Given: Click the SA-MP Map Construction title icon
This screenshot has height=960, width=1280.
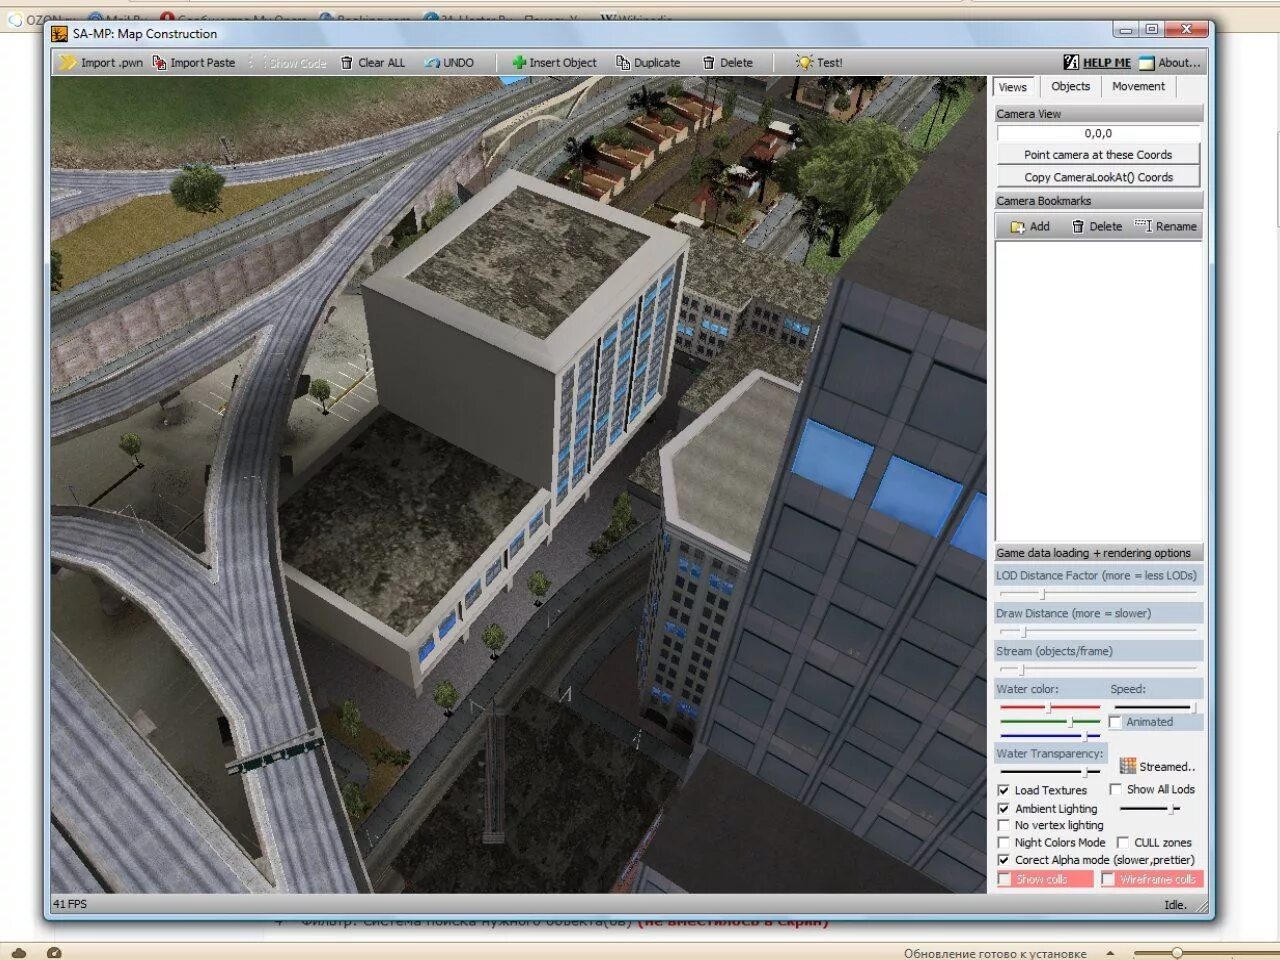Looking at the screenshot, I should click(60, 34).
